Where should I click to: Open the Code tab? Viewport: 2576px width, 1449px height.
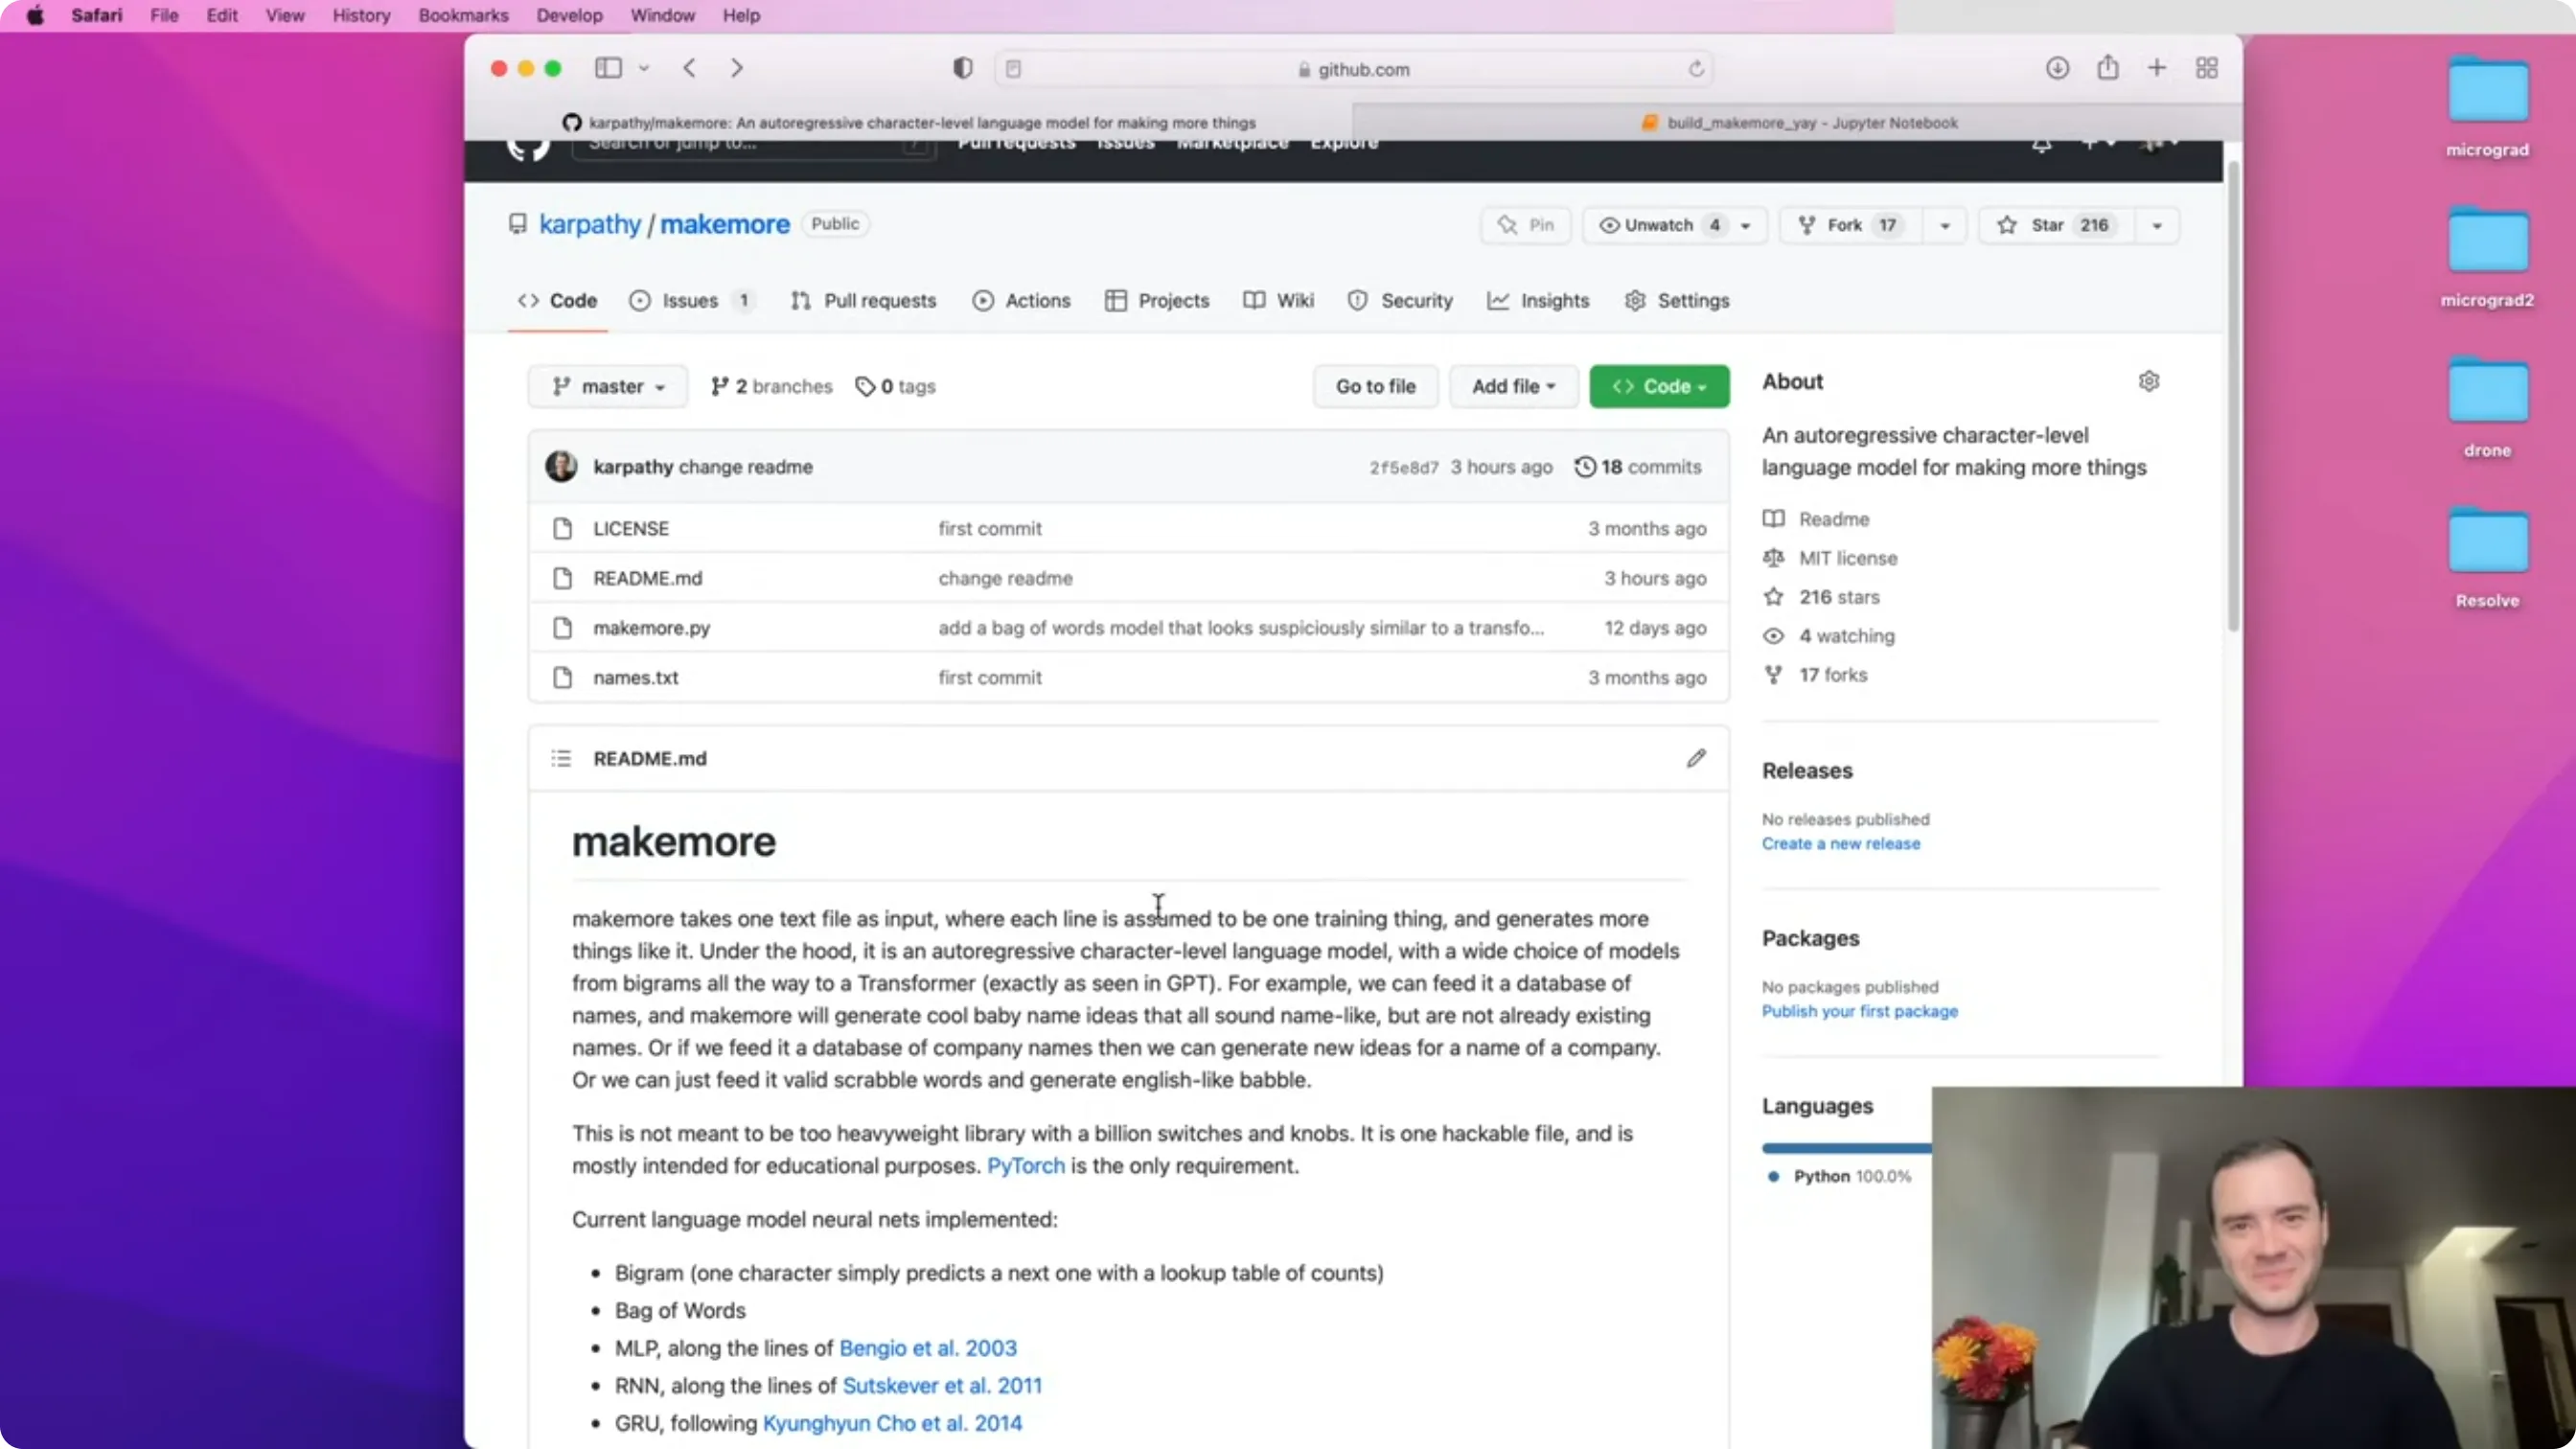click(557, 300)
